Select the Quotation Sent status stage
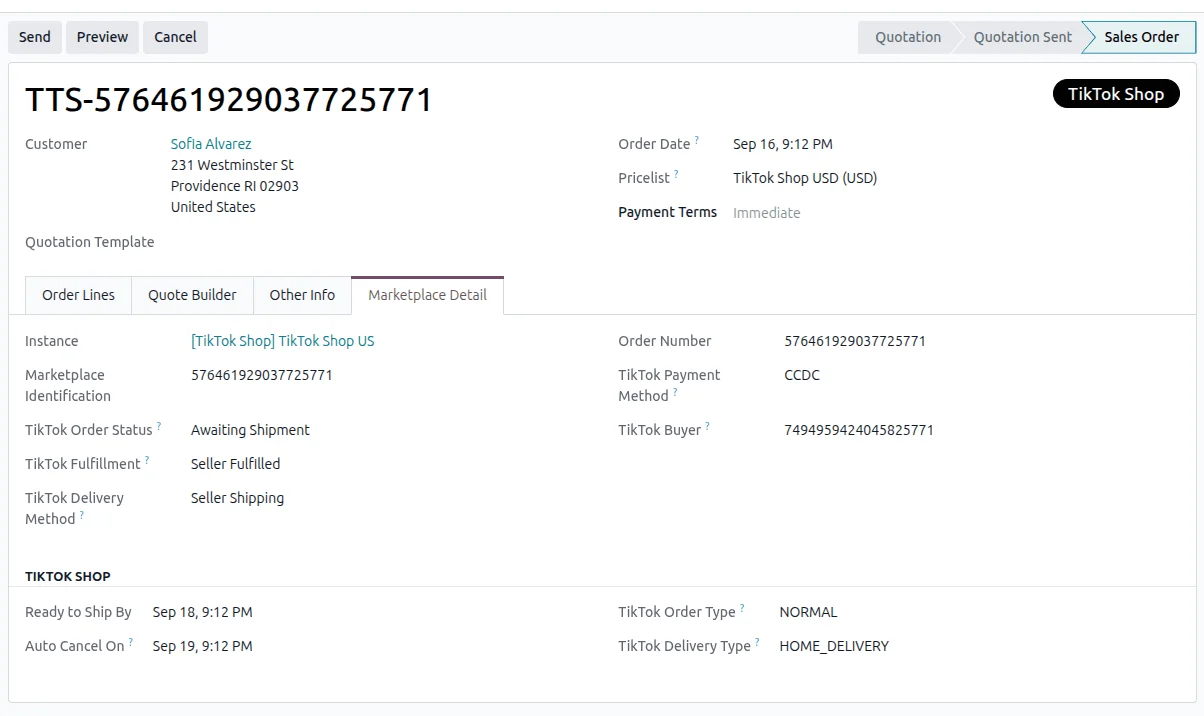 [1022, 37]
